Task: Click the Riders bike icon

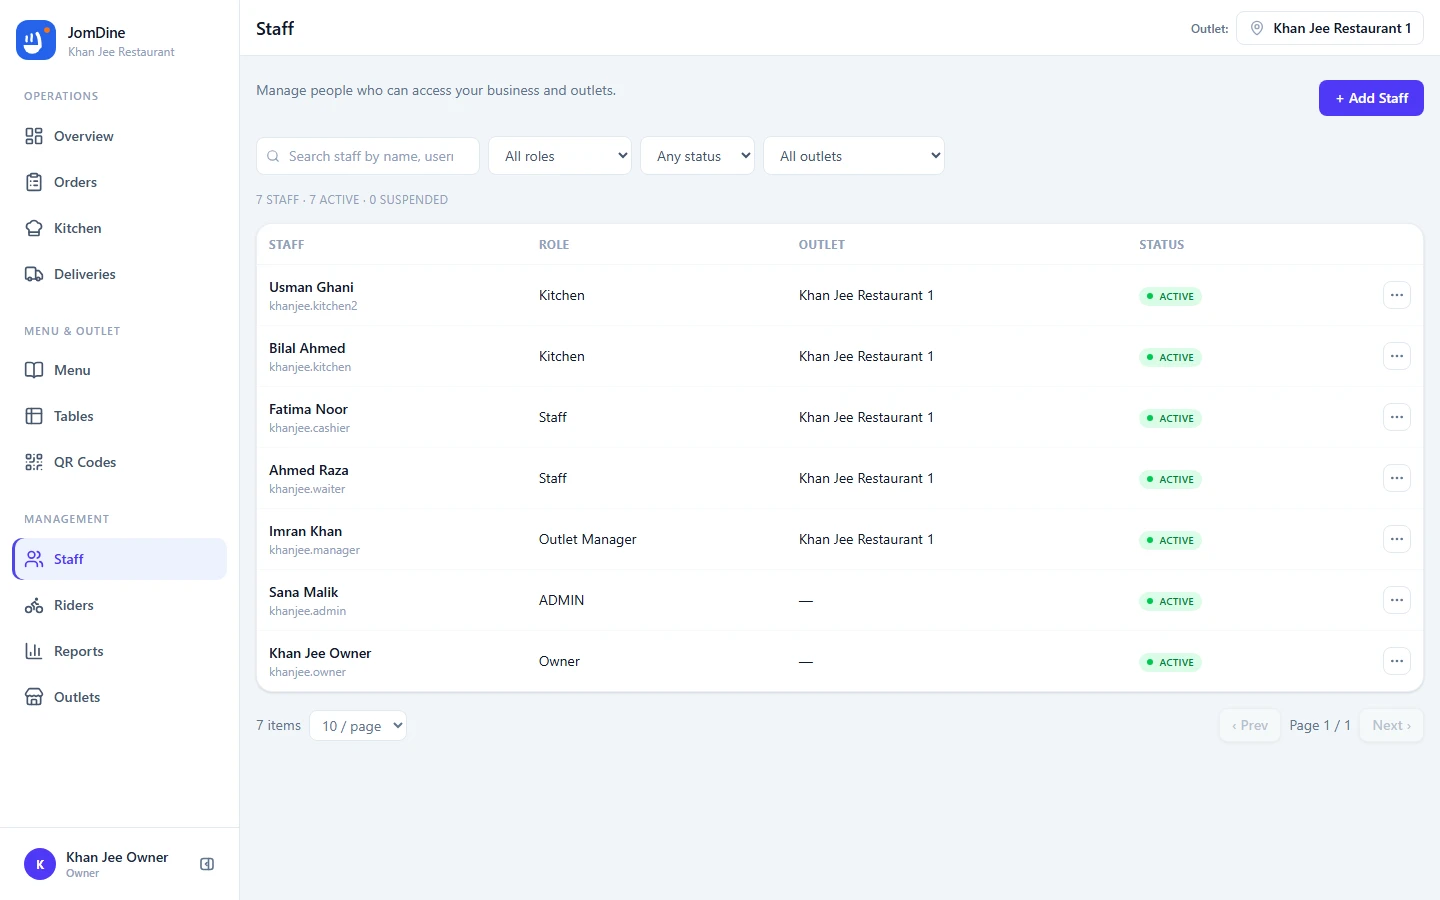Action: [34, 605]
